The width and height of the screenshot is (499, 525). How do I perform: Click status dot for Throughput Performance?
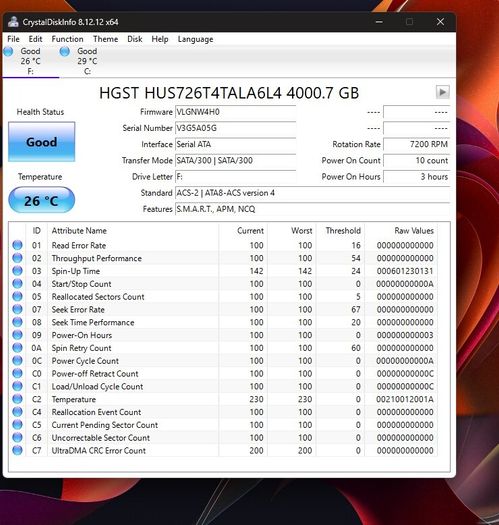pyautogui.click(x=17, y=258)
